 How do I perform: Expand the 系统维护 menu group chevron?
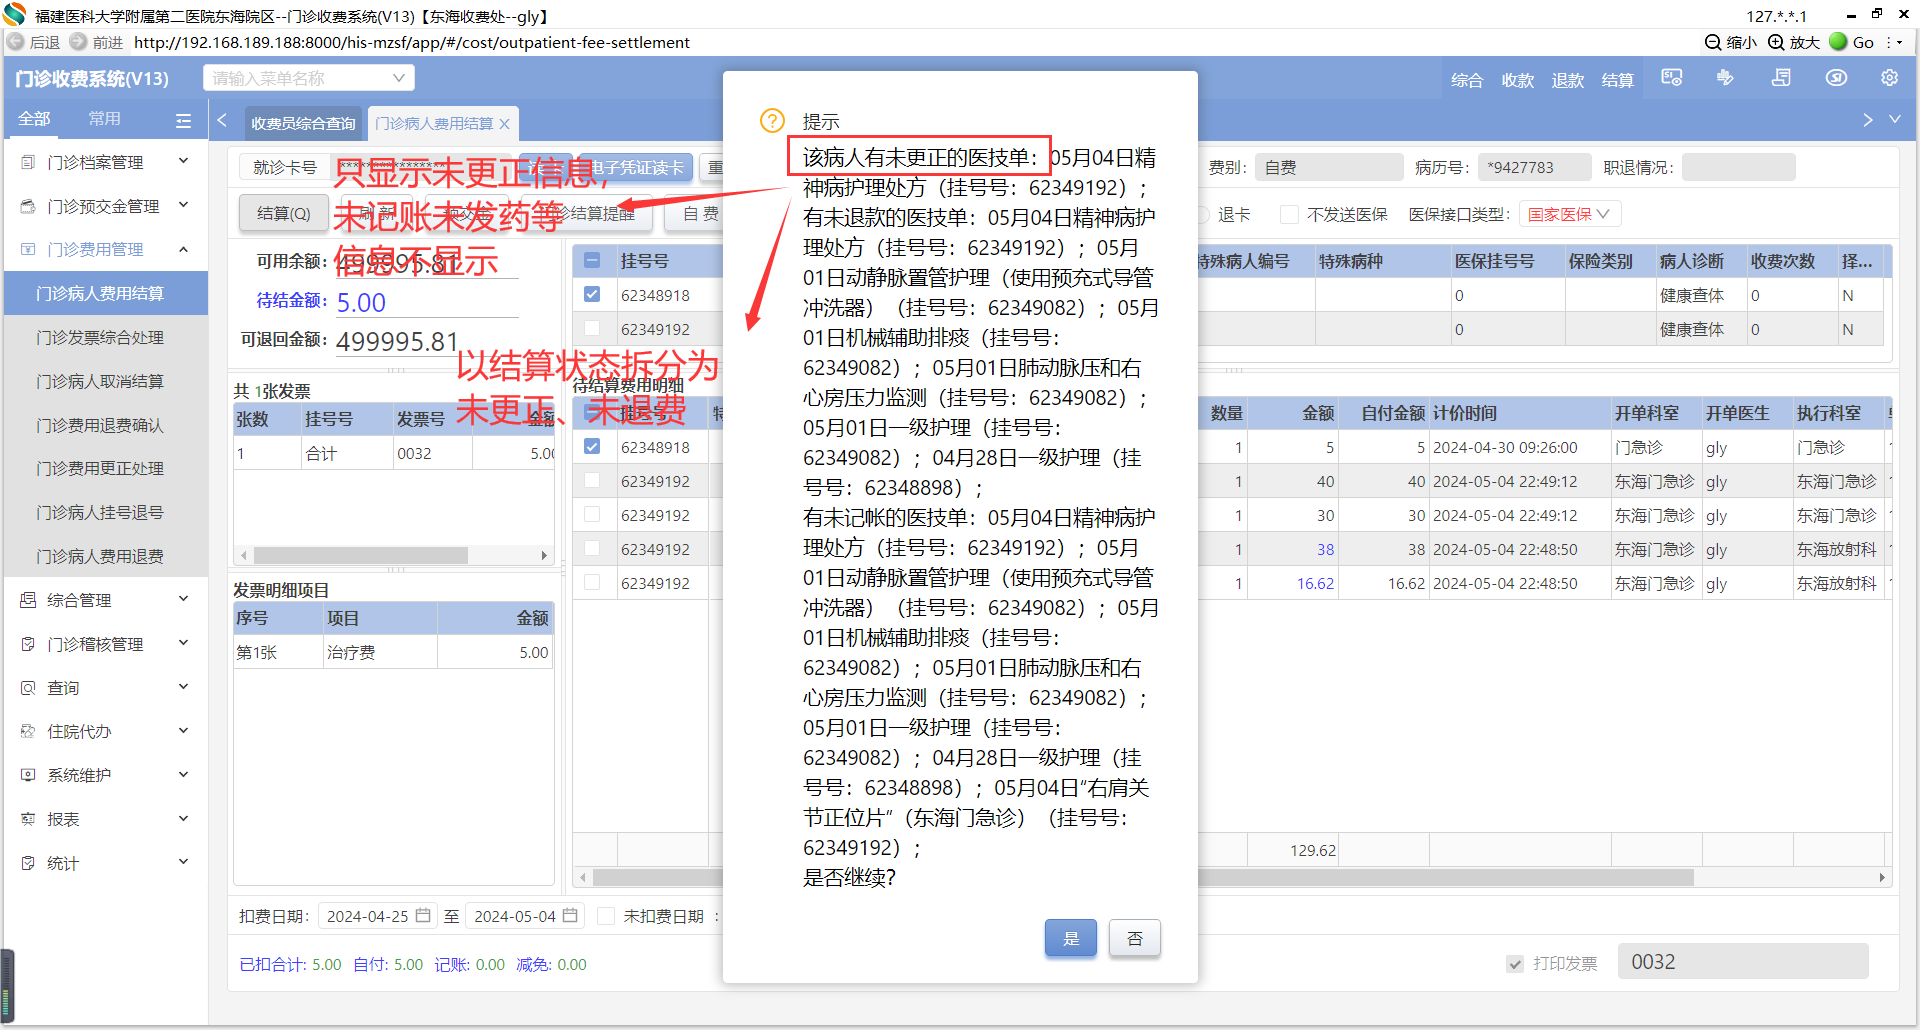point(183,775)
